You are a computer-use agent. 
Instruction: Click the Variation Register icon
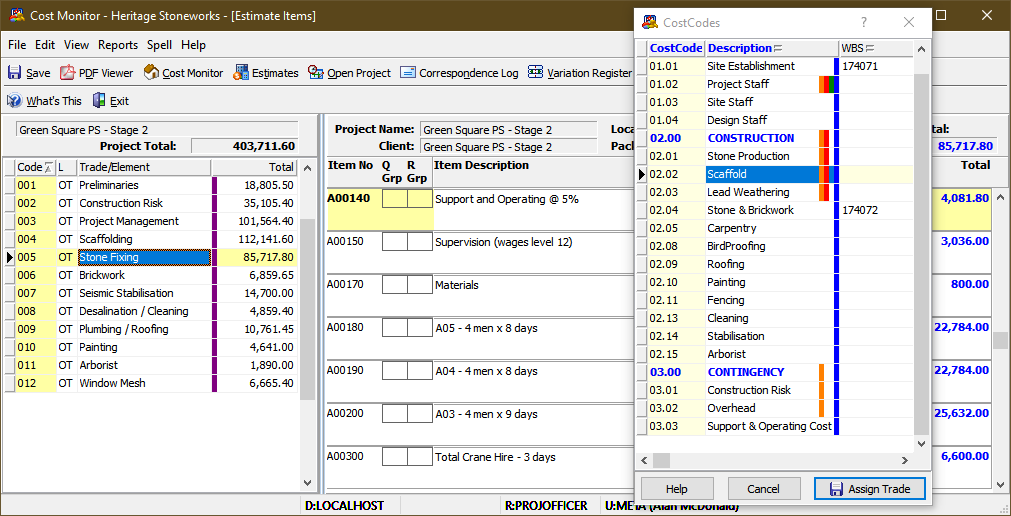coord(535,72)
